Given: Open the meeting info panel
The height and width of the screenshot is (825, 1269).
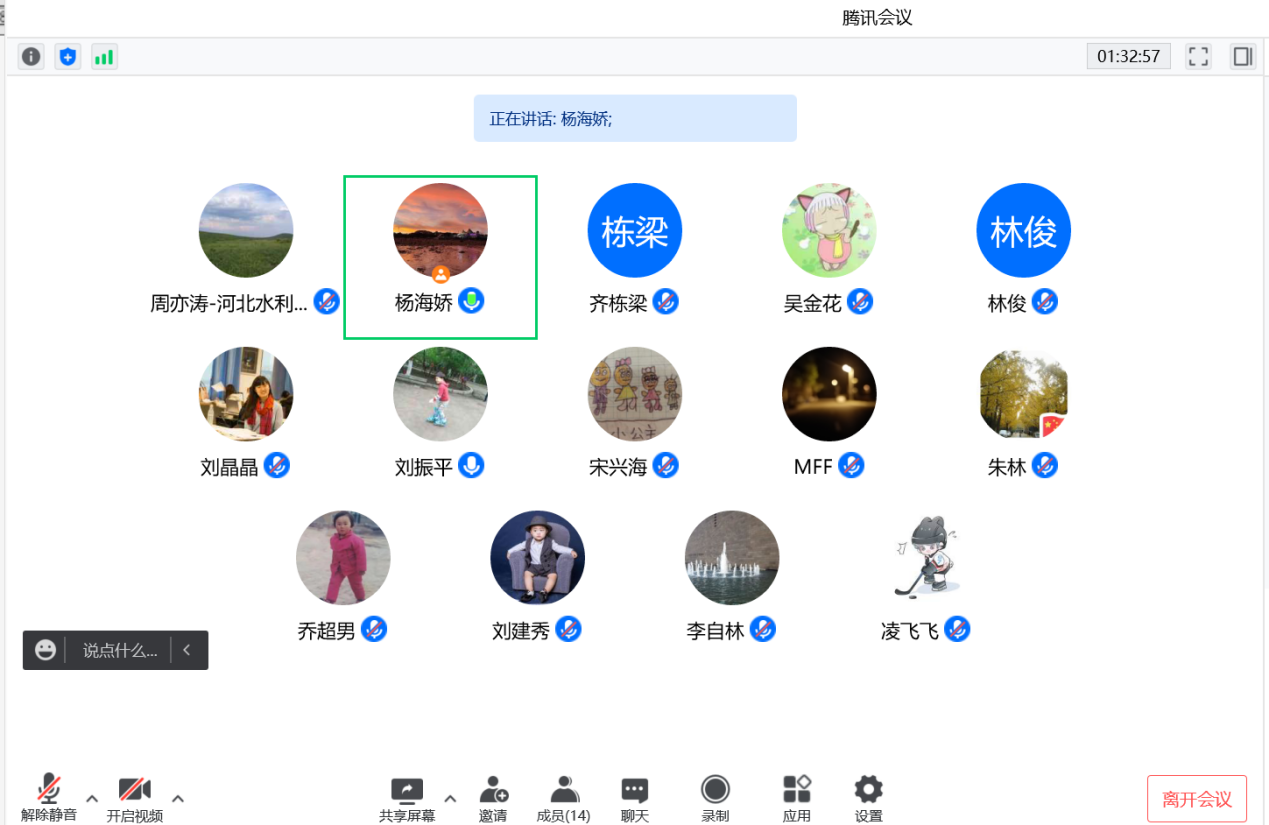Looking at the screenshot, I should pos(30,56).
